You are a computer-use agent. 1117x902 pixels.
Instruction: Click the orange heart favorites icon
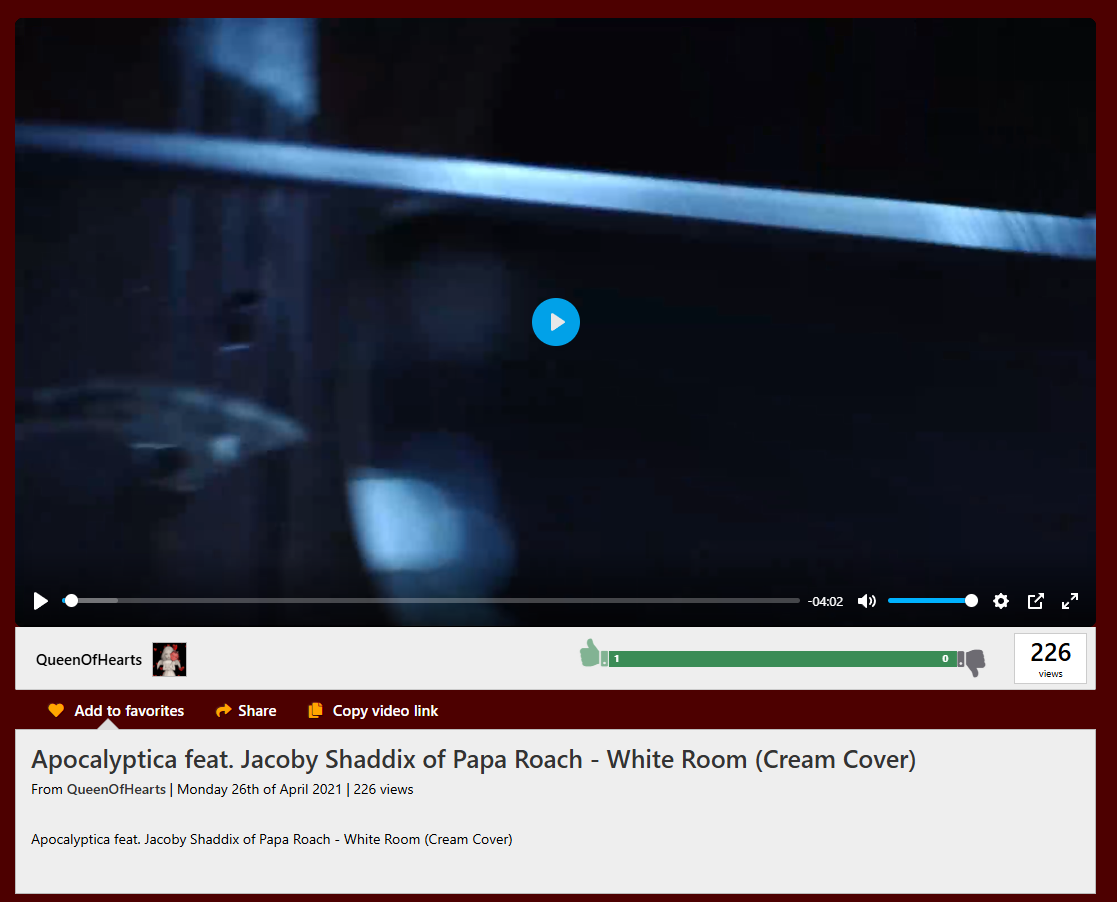[56, 710]
